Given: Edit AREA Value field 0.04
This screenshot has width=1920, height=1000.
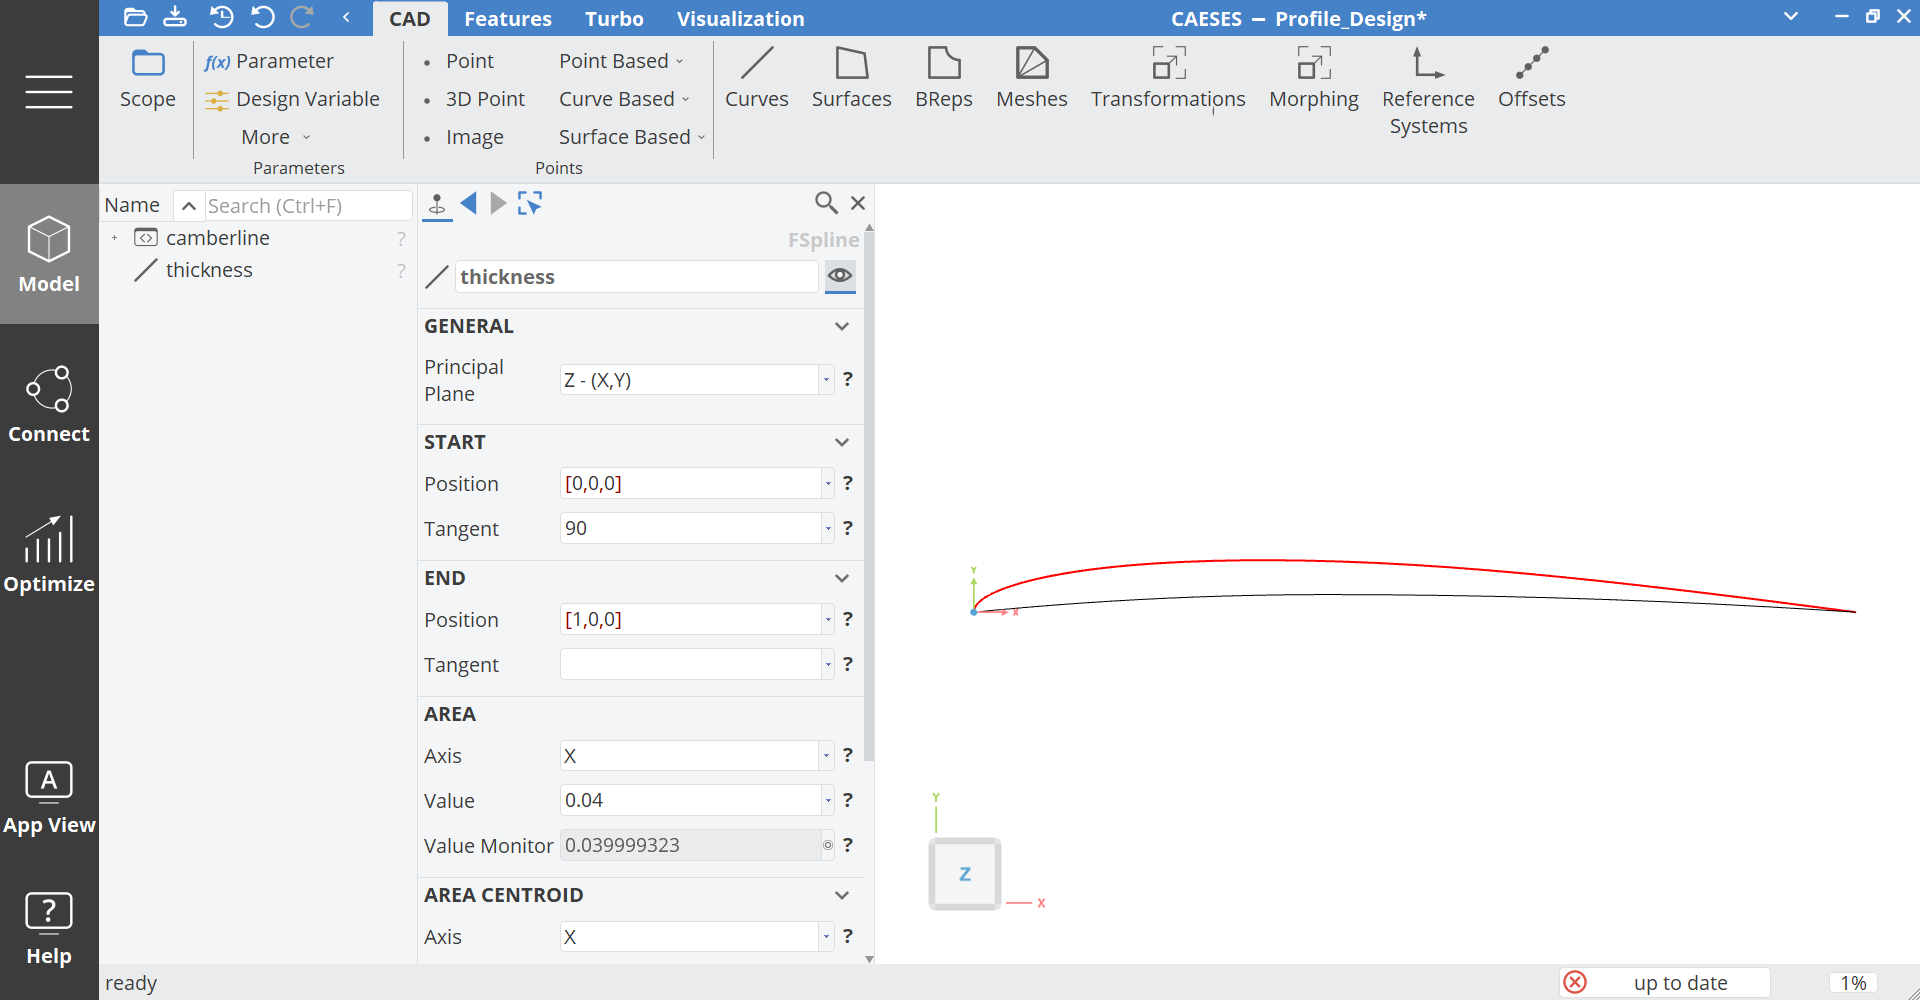Looking at the screenshot, I should [x=691, y=800].
